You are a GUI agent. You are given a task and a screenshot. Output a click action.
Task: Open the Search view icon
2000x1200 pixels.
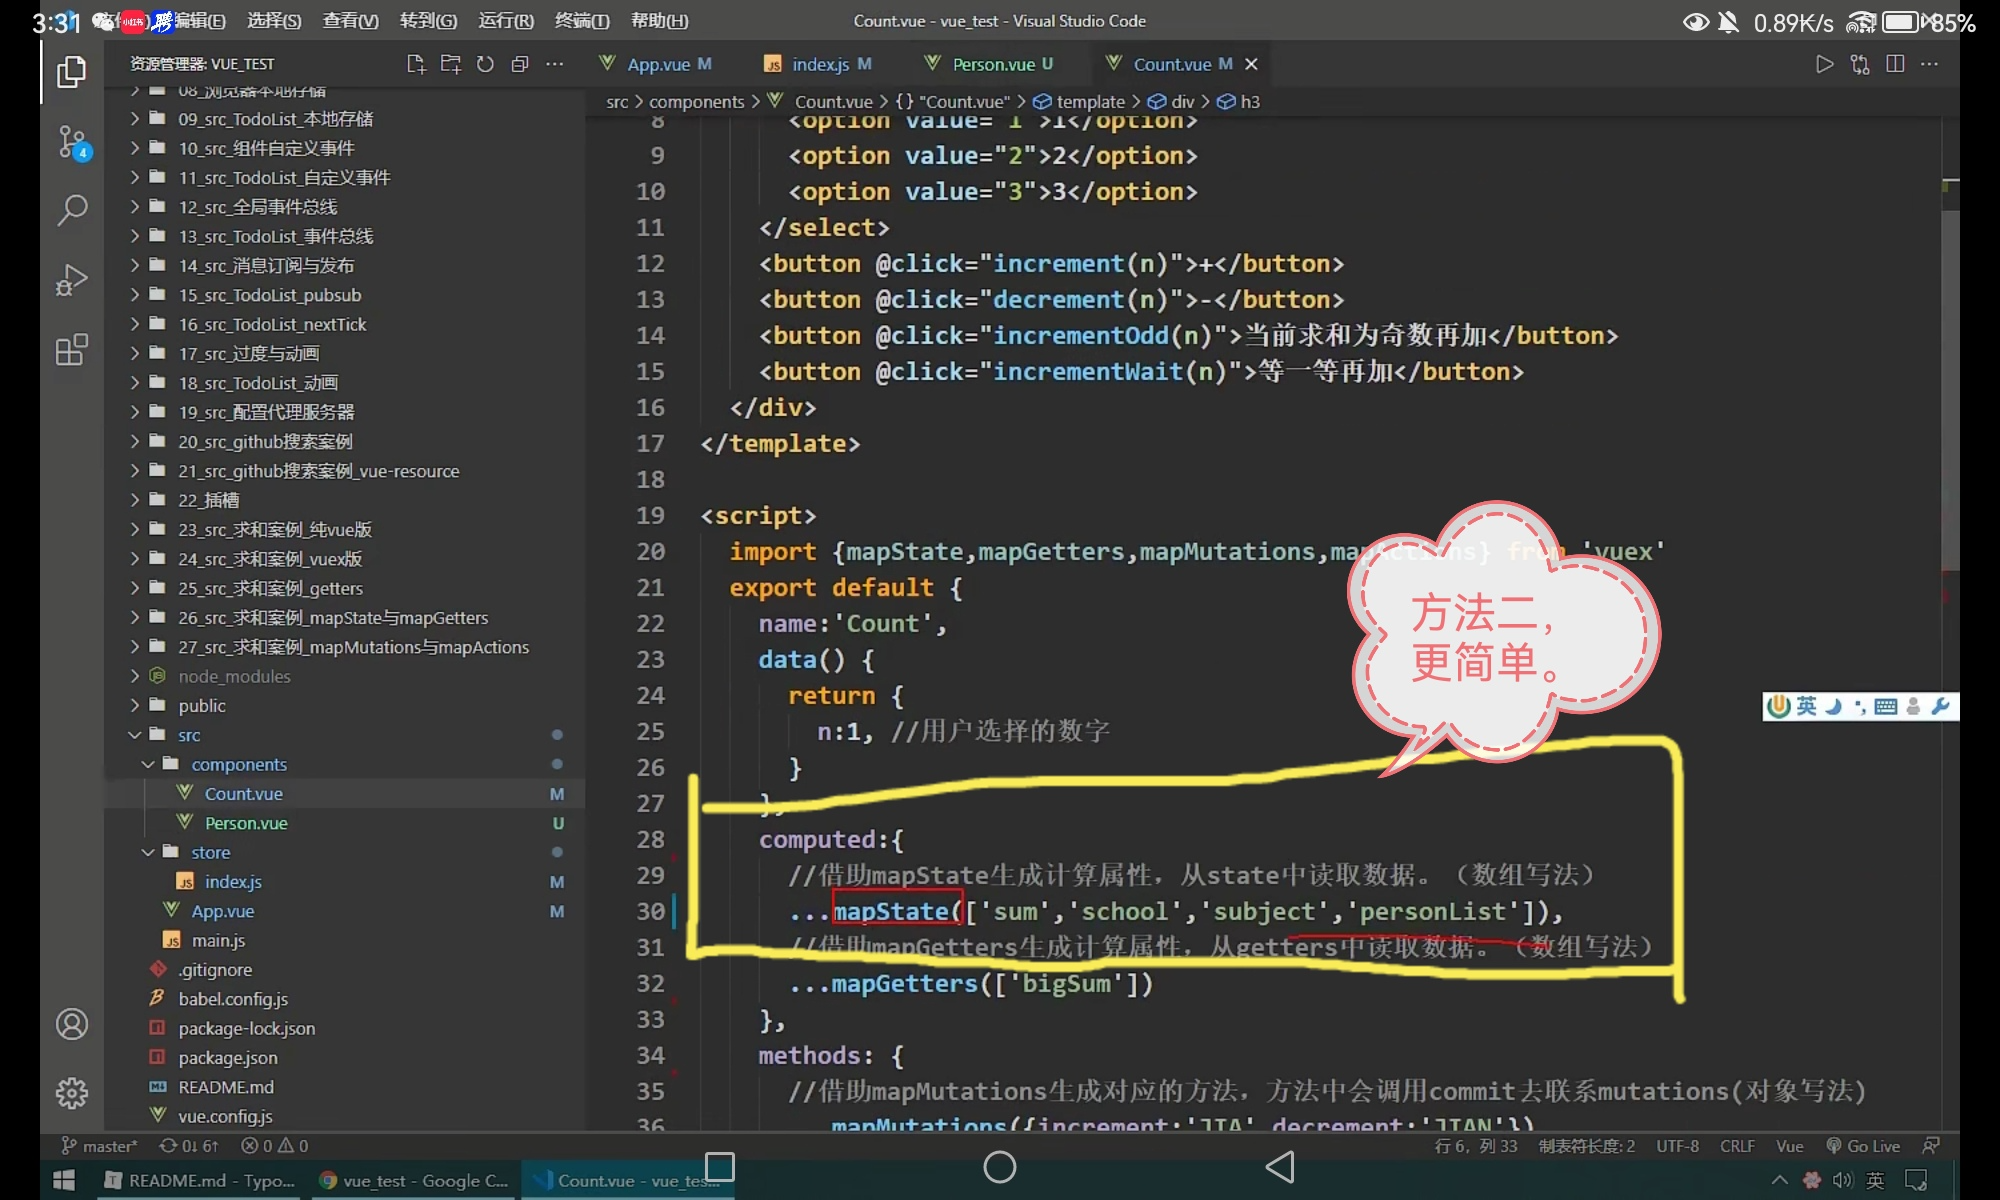tap(72, 210)
